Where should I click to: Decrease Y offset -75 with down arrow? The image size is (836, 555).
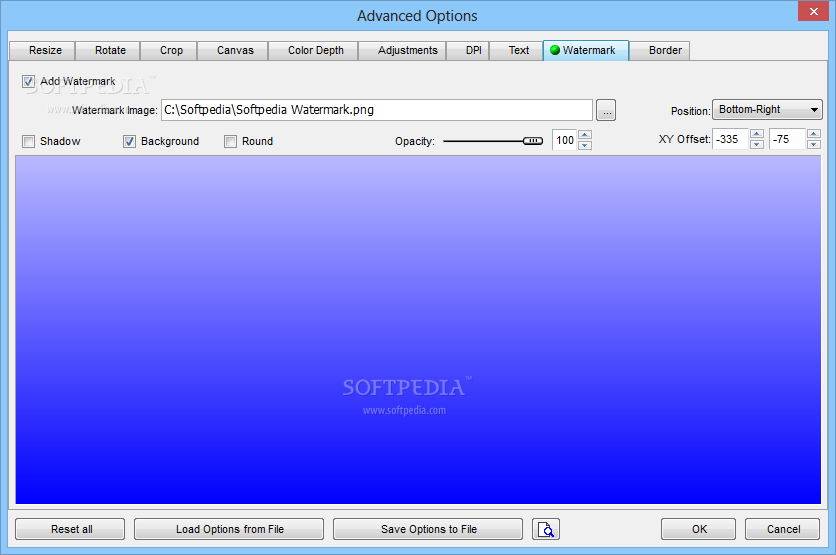[814, 144]
